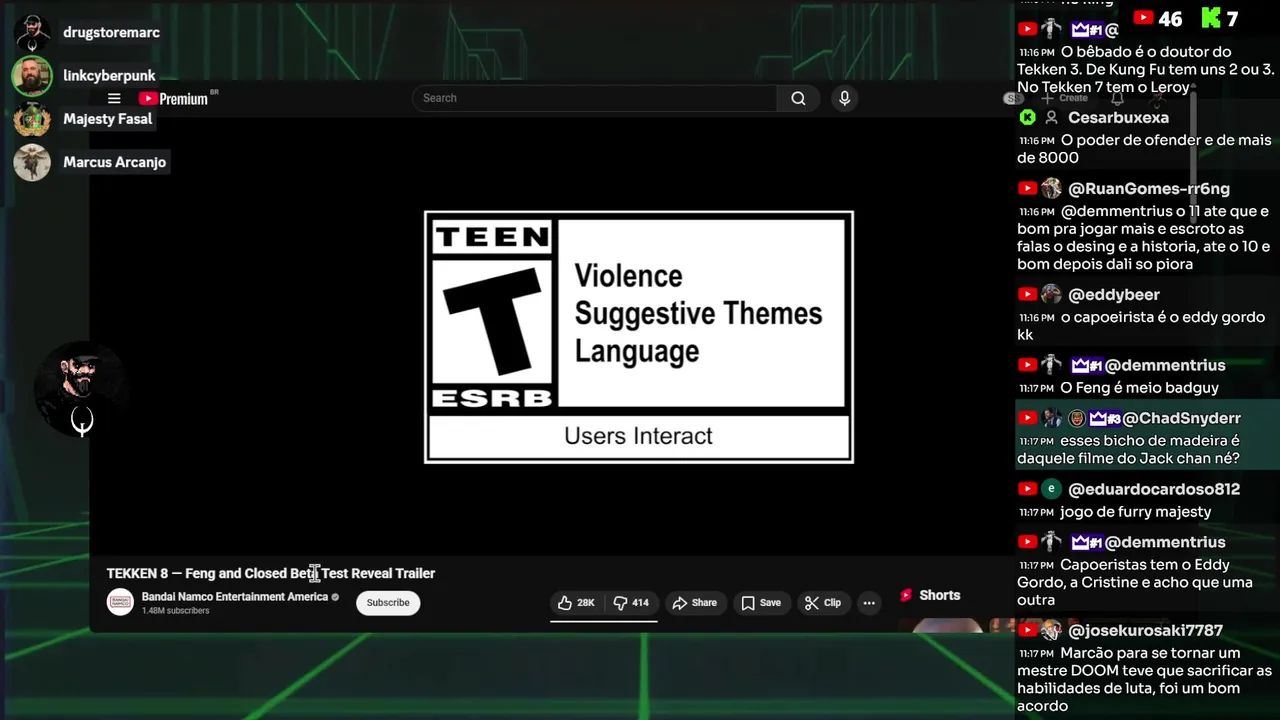The height and width of the screenshot is (720, 1280).
Task: Click the magnifying glass search button
Action: [x=798, y=98]
